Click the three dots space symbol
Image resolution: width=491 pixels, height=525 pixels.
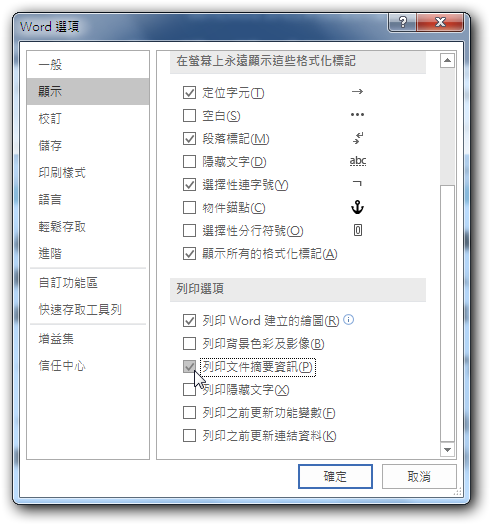point(357,115)
